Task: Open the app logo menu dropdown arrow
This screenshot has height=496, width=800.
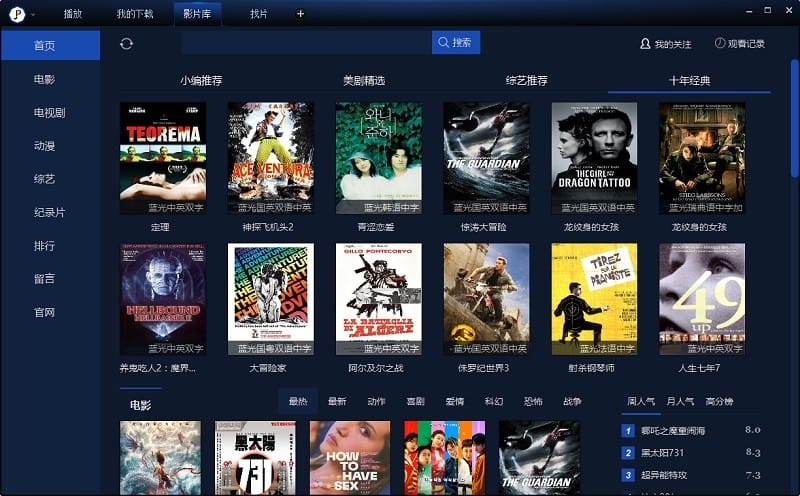Action: (33, 15)
